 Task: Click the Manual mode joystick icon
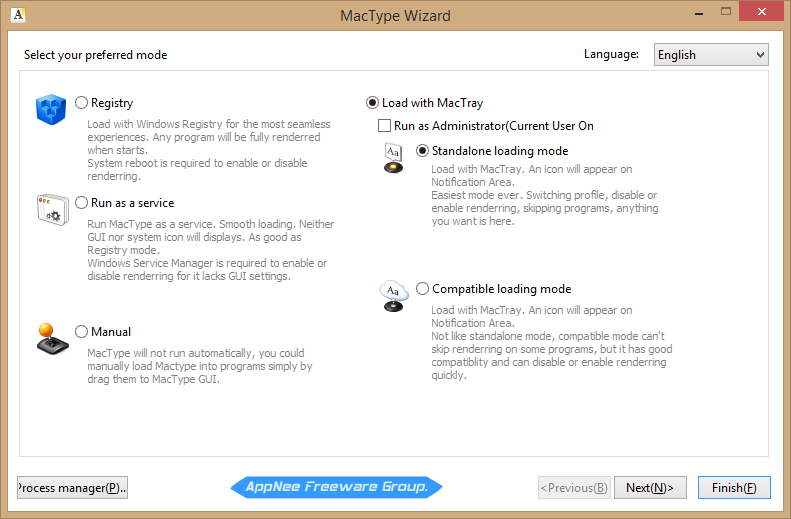tap(52, 338)
